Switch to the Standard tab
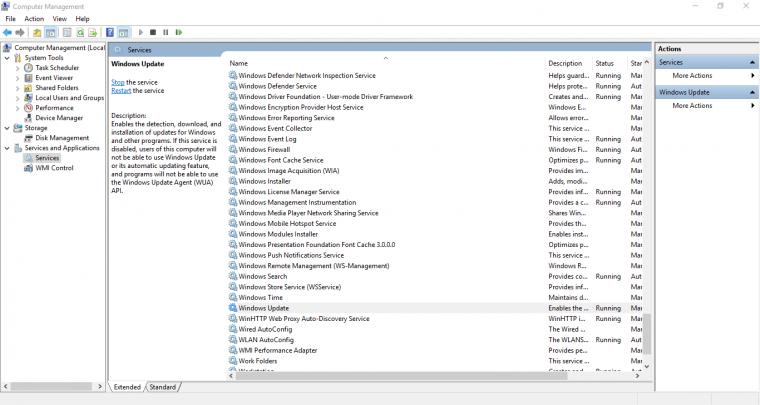This screenshot has height=405, width=760. coord(163,387)
